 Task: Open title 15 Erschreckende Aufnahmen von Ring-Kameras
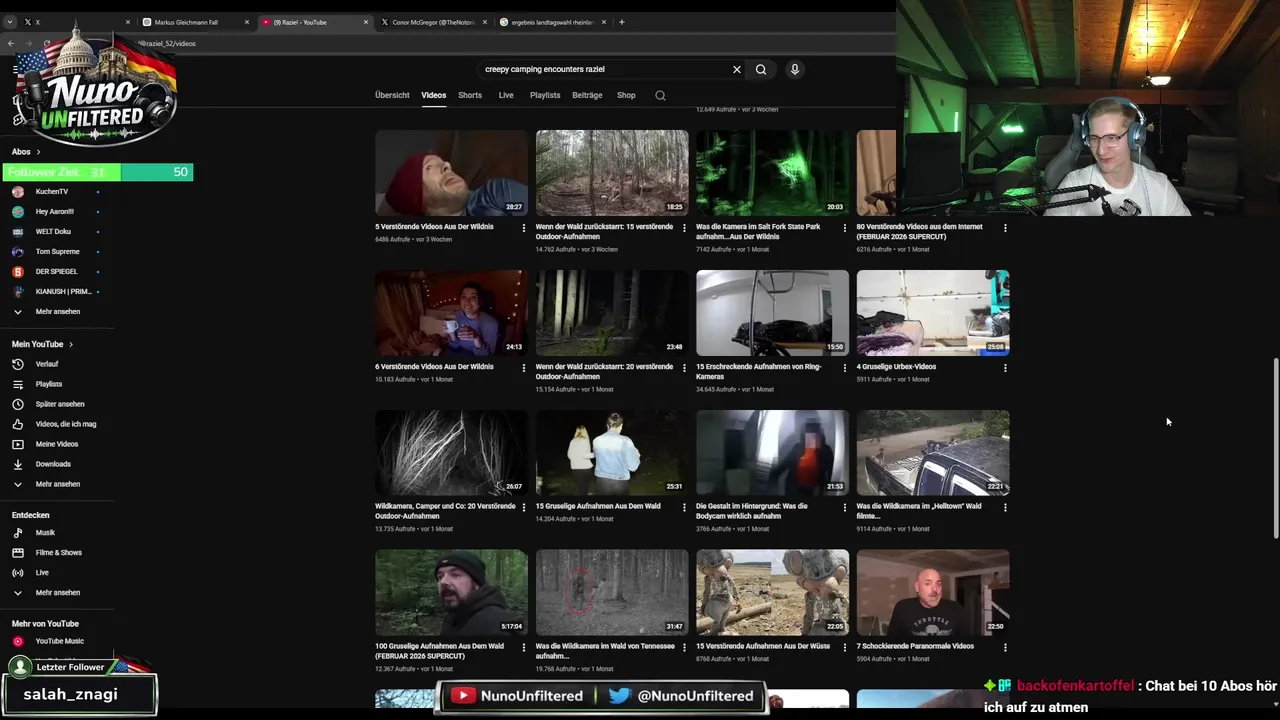(758, 372)
